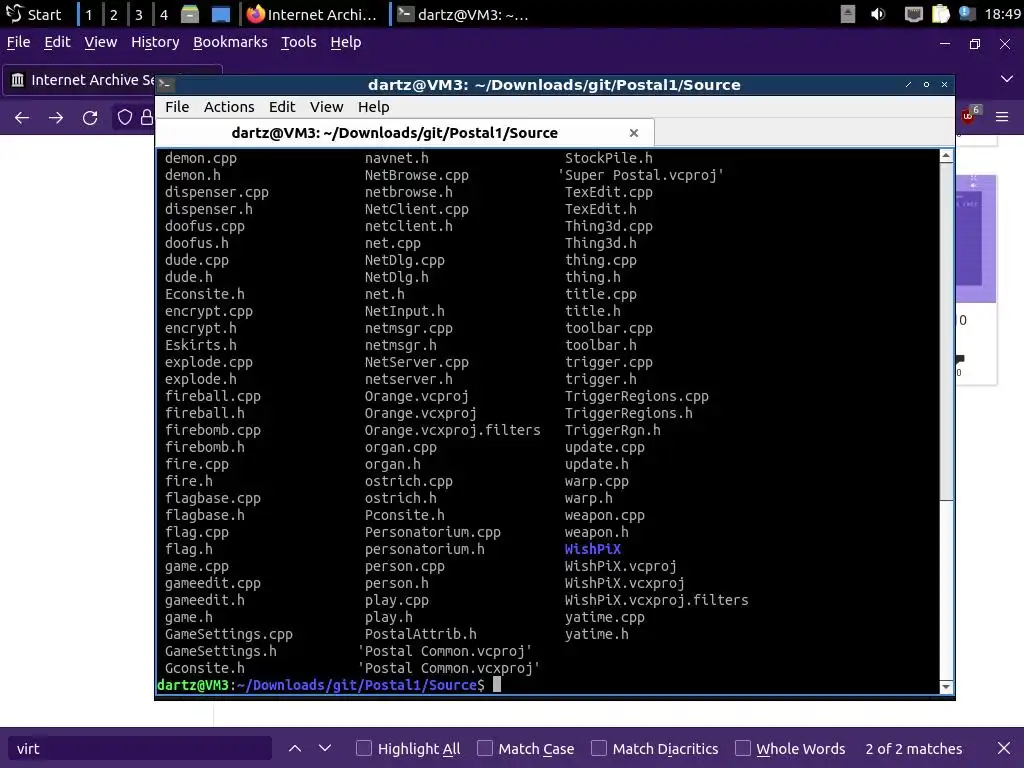Click the show desktop taskbar icon

[x=221, y=14]
